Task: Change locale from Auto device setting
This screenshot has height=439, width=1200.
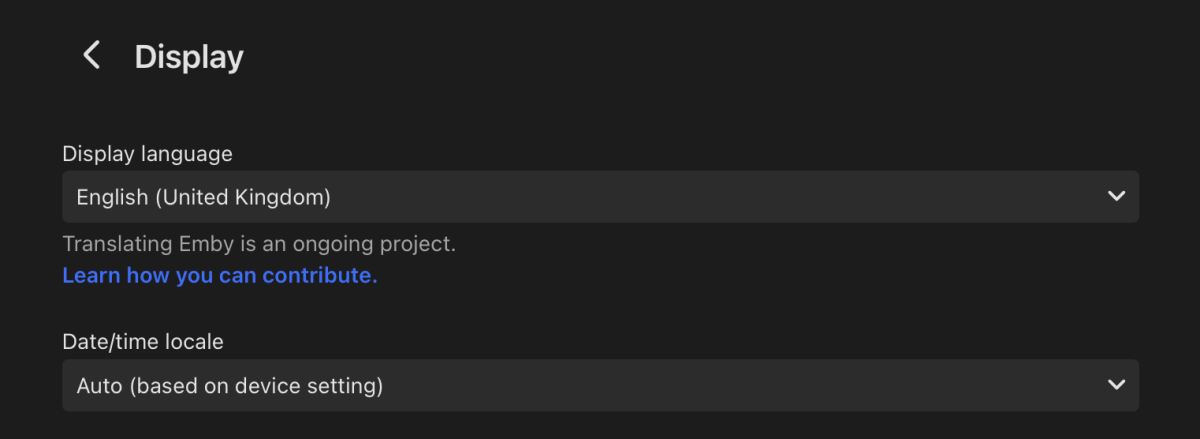Action: click(600, 385)
